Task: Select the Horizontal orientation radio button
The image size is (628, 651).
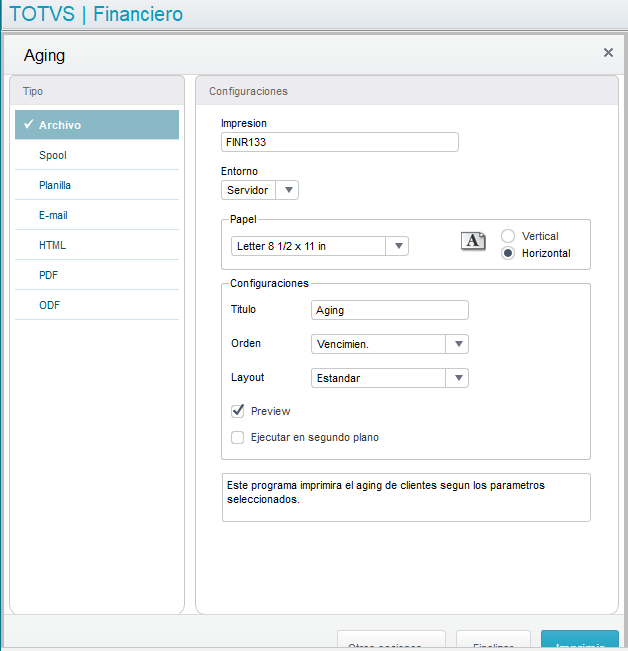Action: [x=508, y=253]
